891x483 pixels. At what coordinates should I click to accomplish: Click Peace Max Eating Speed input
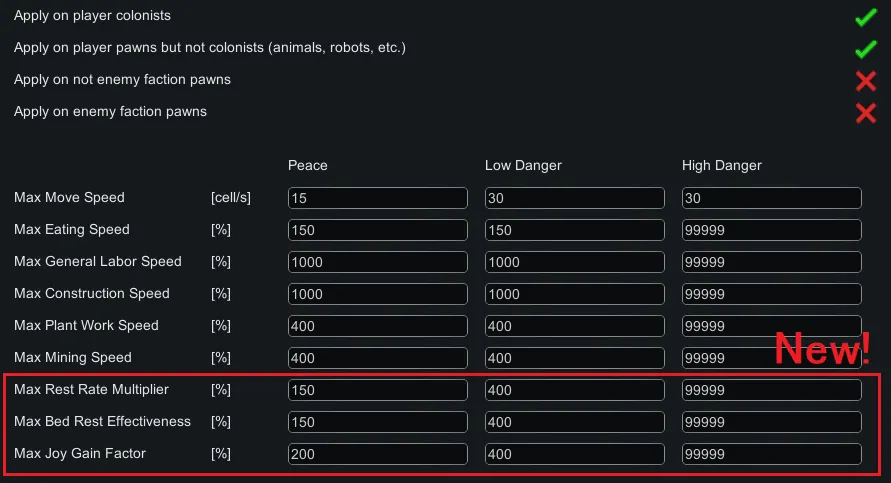[x=377, y=230]
